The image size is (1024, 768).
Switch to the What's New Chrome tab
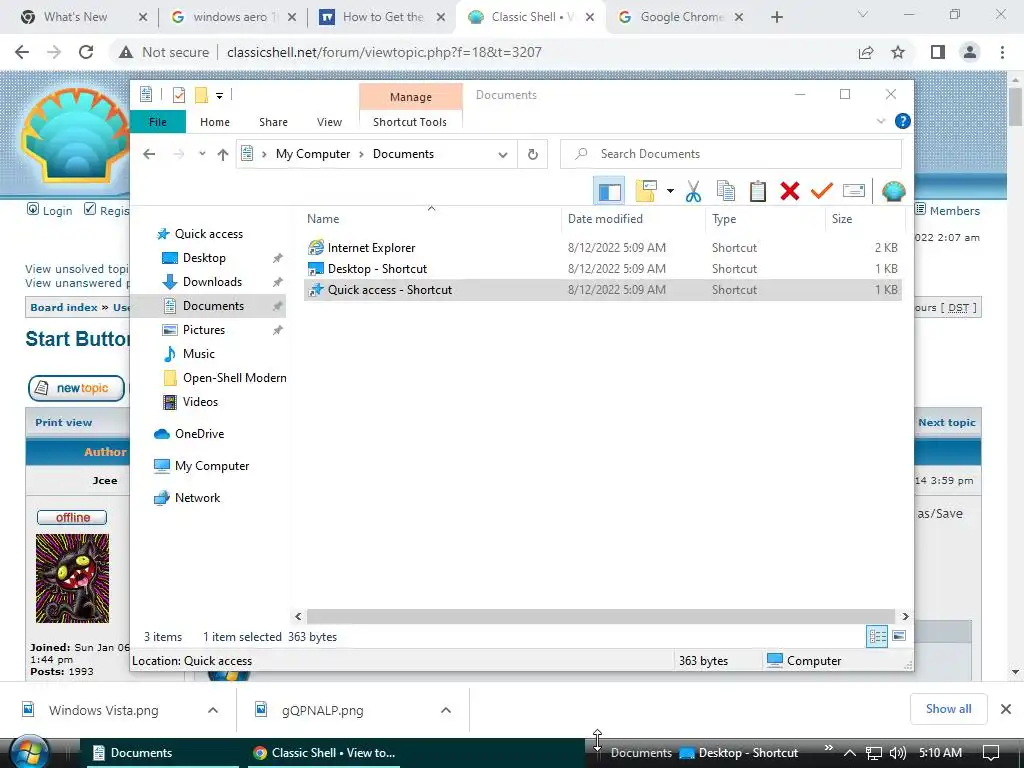coord(75,17)
